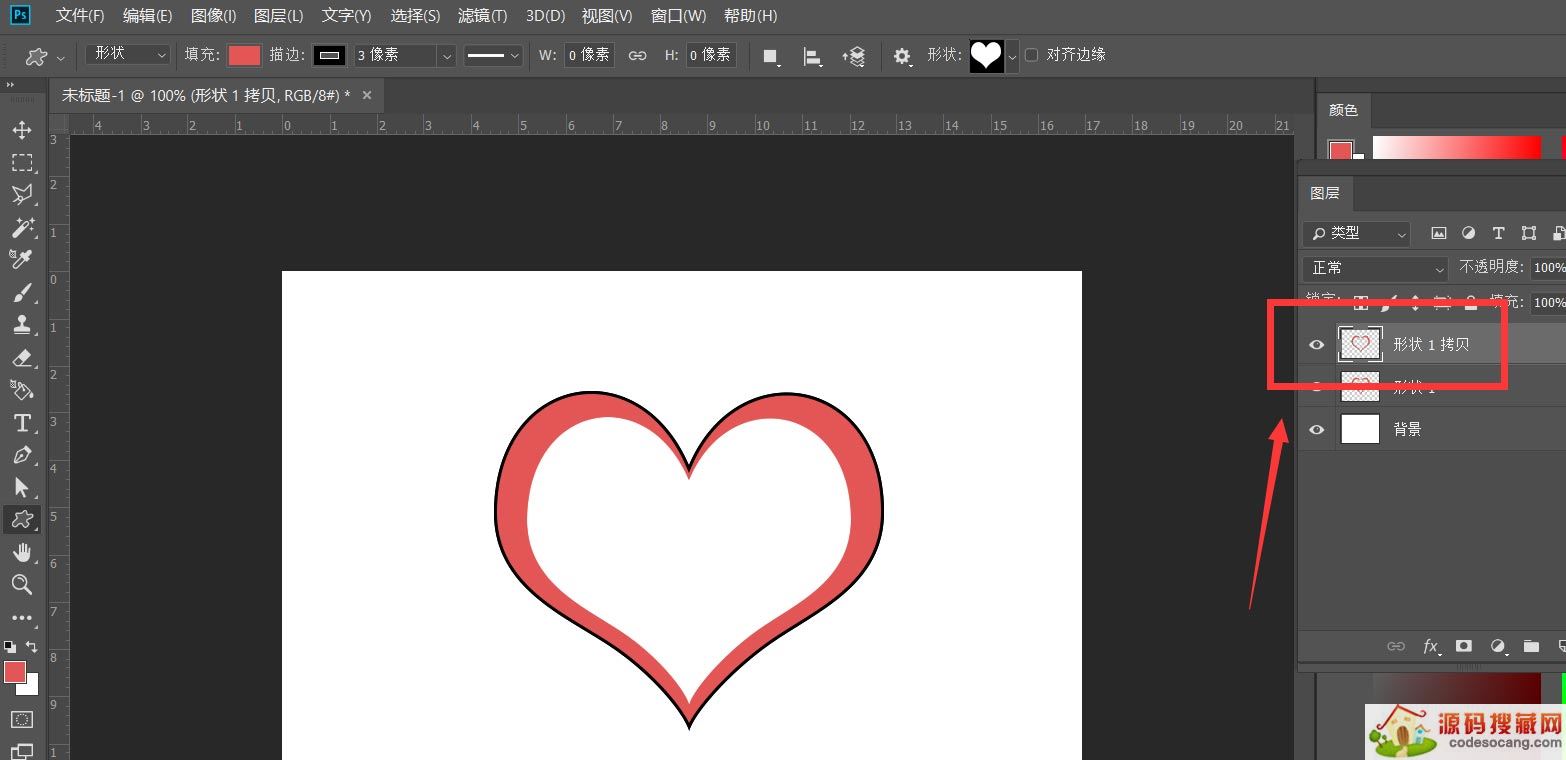
Task: Select the Eraser tool
Action: (22, 357)
